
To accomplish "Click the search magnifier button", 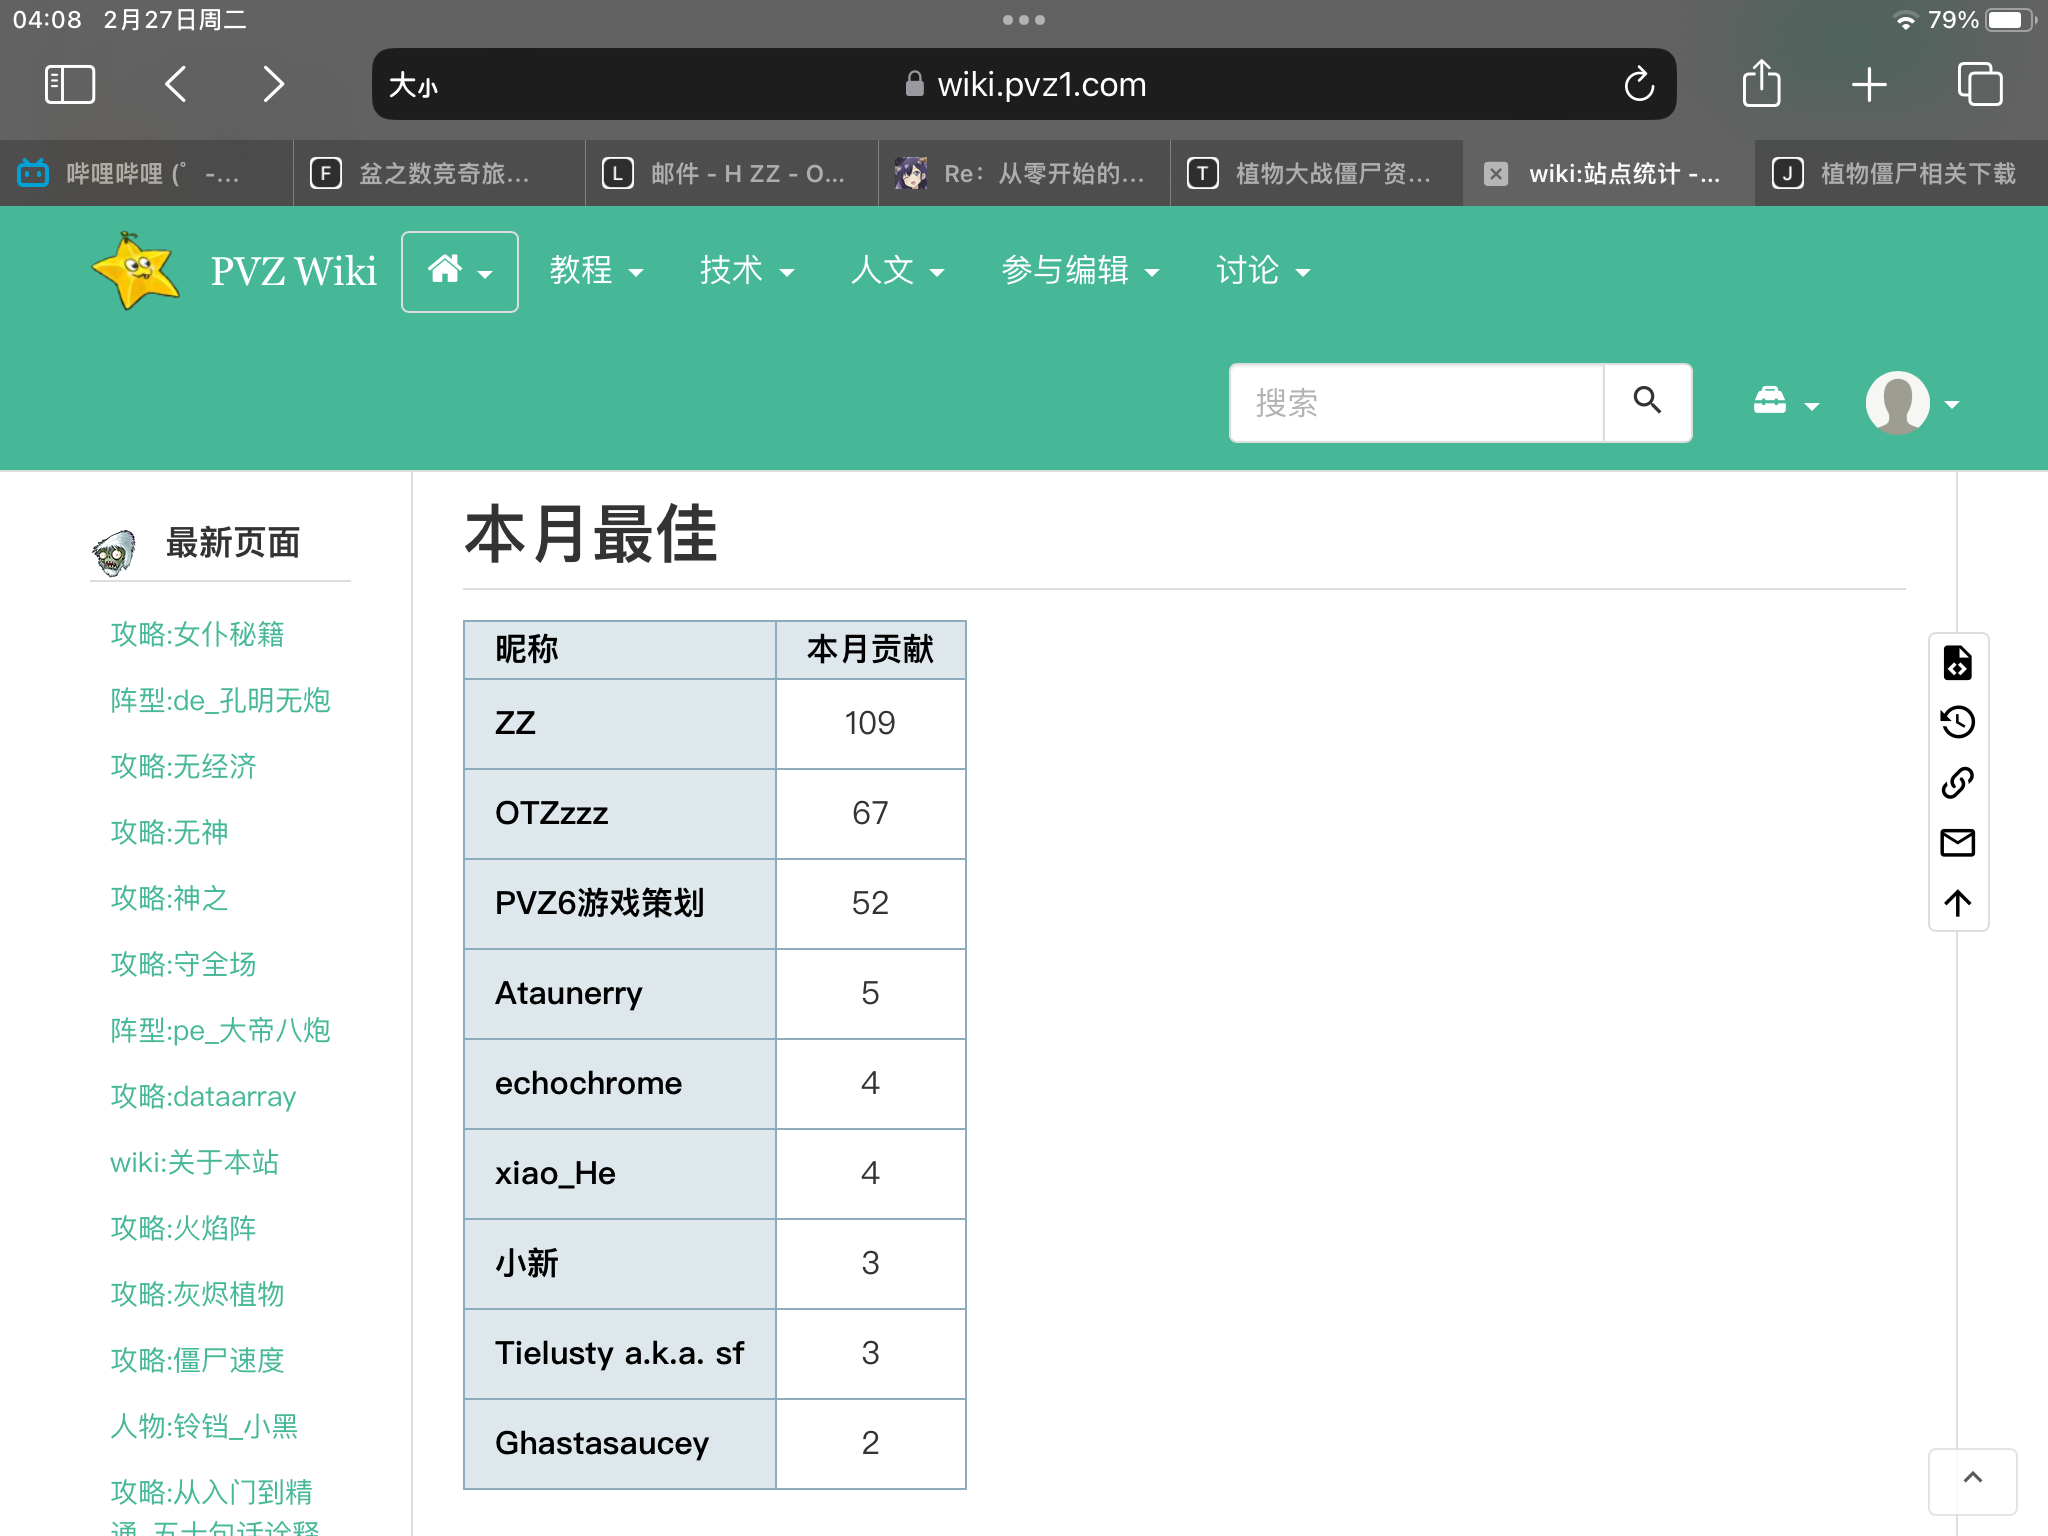I will [1647, 402].
